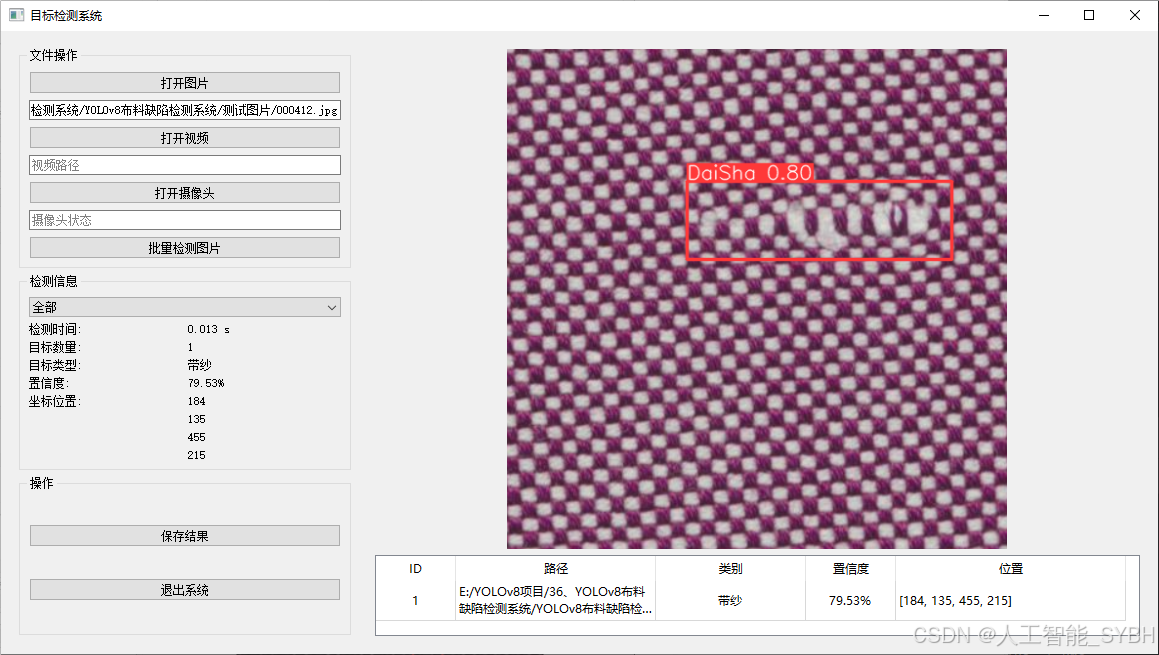Click the ID column header
Screen dimensions: 1159x655
click(x=415, y=569)
